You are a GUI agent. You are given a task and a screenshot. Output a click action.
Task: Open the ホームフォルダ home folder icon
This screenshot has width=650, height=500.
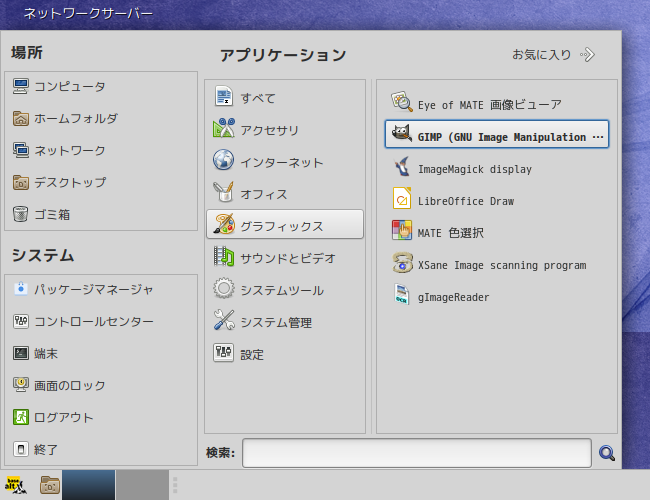[20, 119]
